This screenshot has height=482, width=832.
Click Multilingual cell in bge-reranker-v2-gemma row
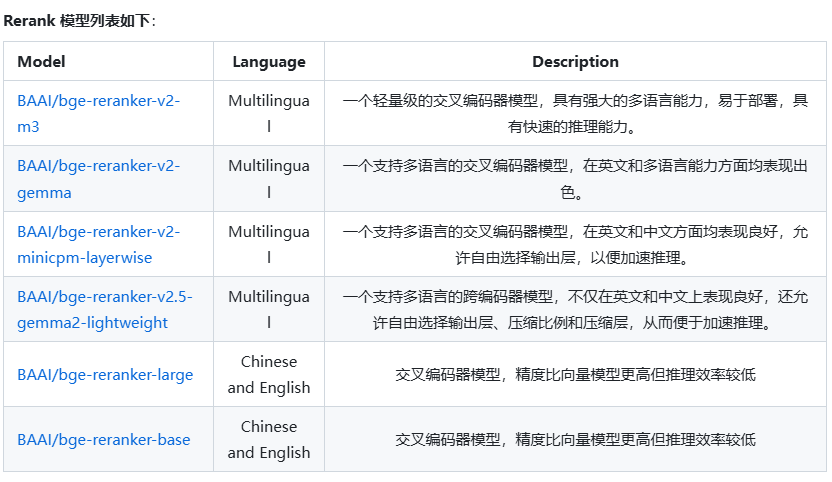pyautogui.click(x=269, y=179)
